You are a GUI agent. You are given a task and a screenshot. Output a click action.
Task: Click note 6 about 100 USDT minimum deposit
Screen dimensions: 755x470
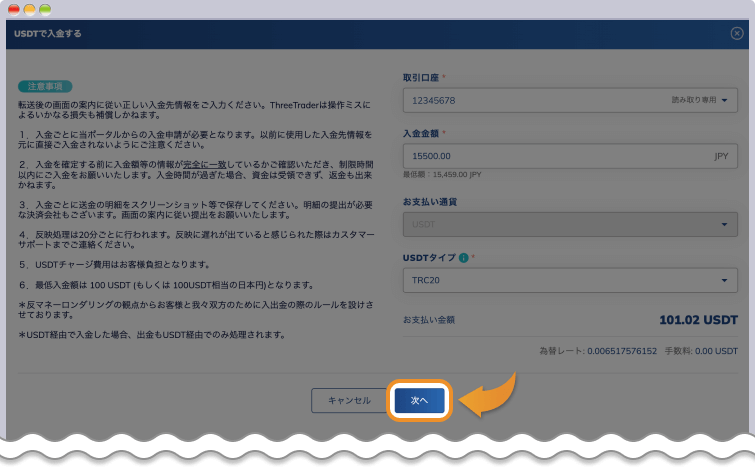(x=167, y=285)
